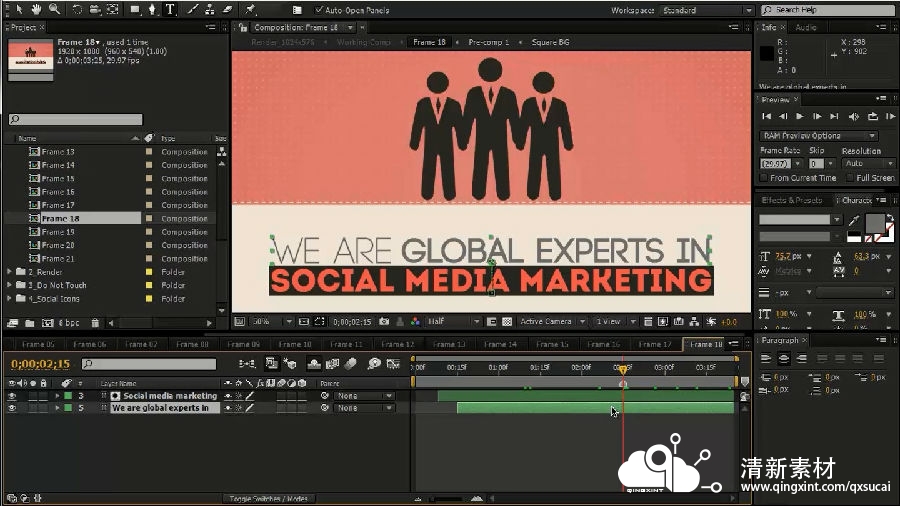The width and height of the screenshot is (900, 506).
Task: Select the Brush tool
Action: (x=192, y=9)
